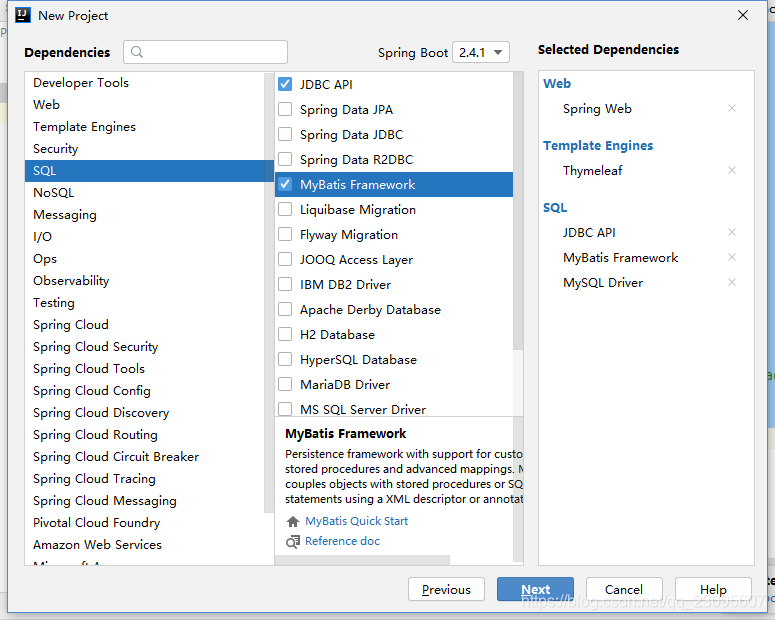Click the Next button
This screenshot has width=775, height=620.
tap(535, 589)
